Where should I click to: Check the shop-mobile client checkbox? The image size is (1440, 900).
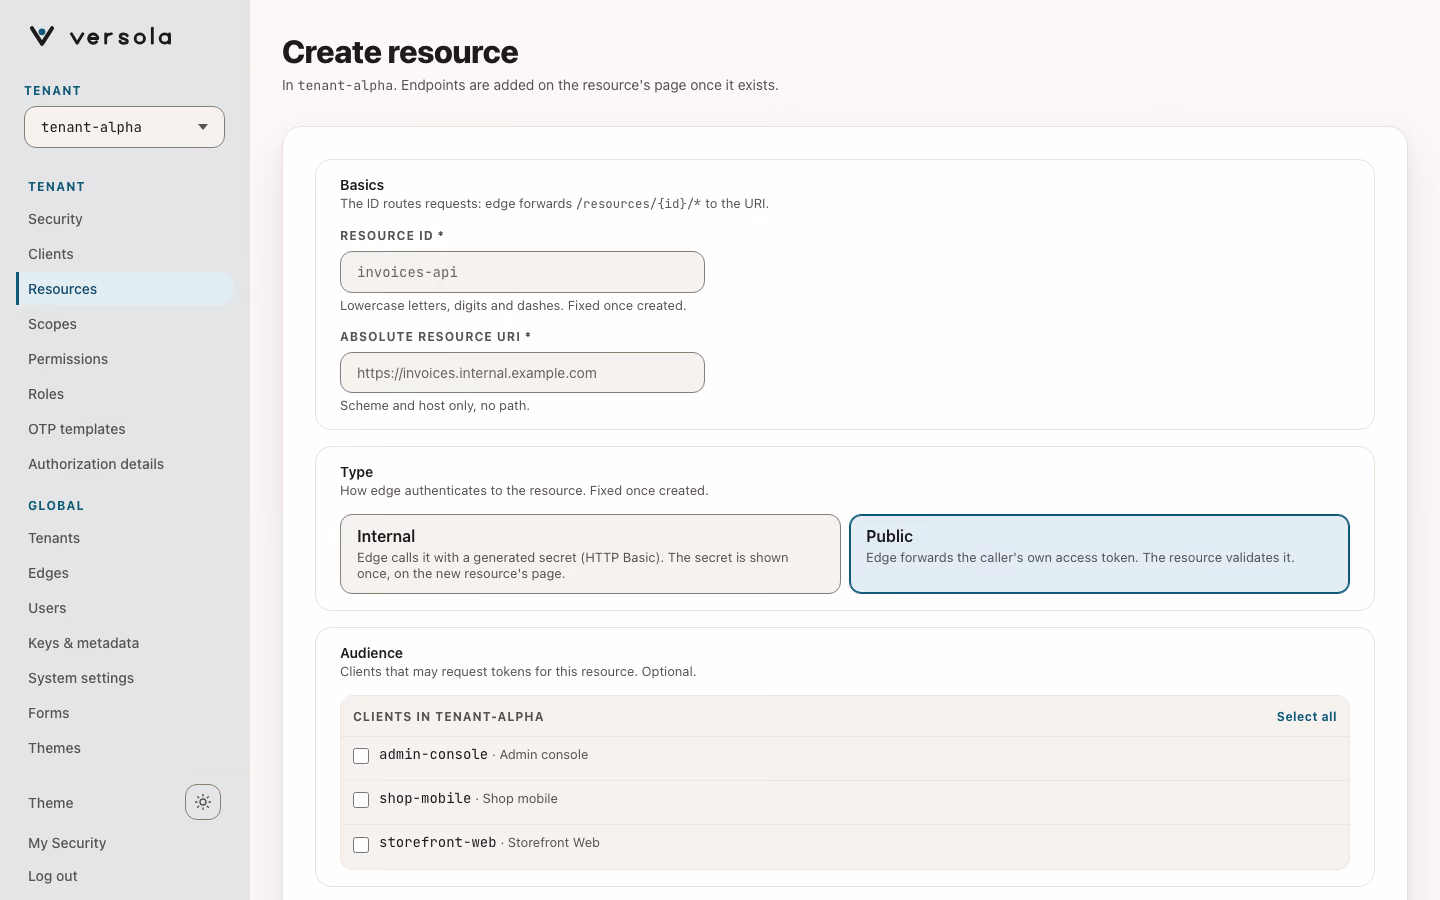[361, 800]
